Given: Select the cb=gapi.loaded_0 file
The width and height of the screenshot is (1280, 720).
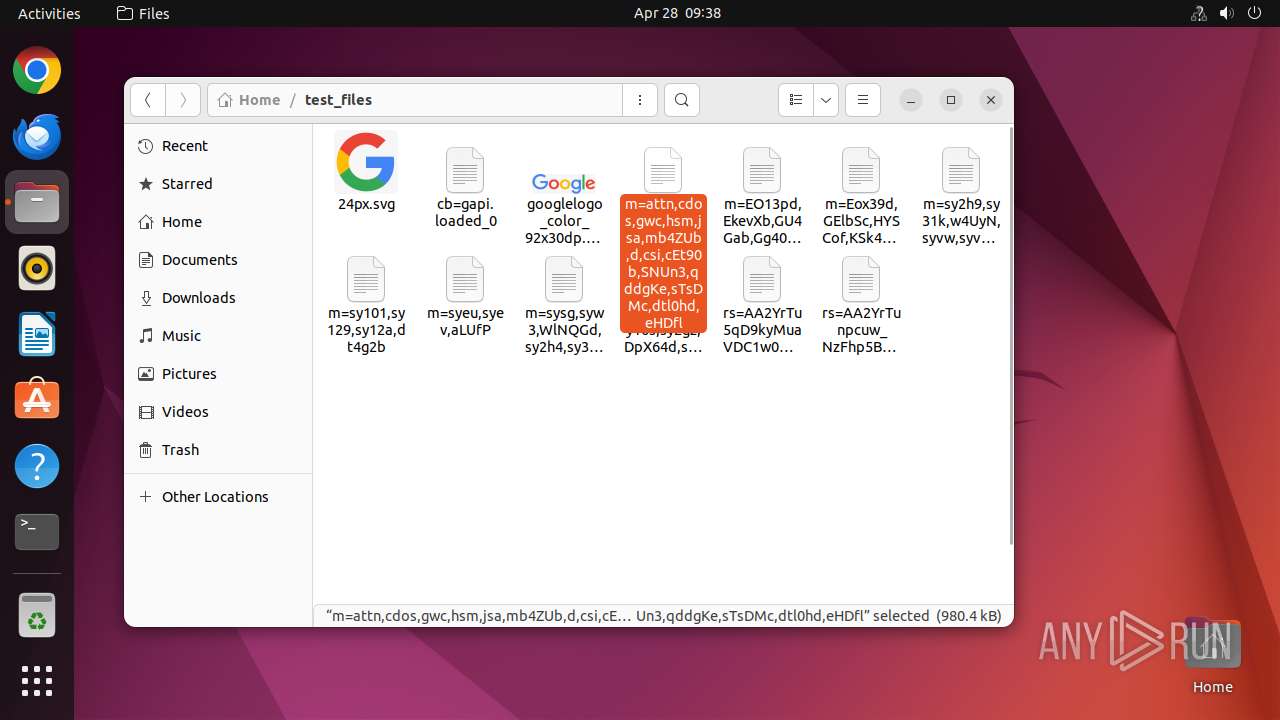Looking at the screenshot, I should pyautogui.click(x=465, y=187).
